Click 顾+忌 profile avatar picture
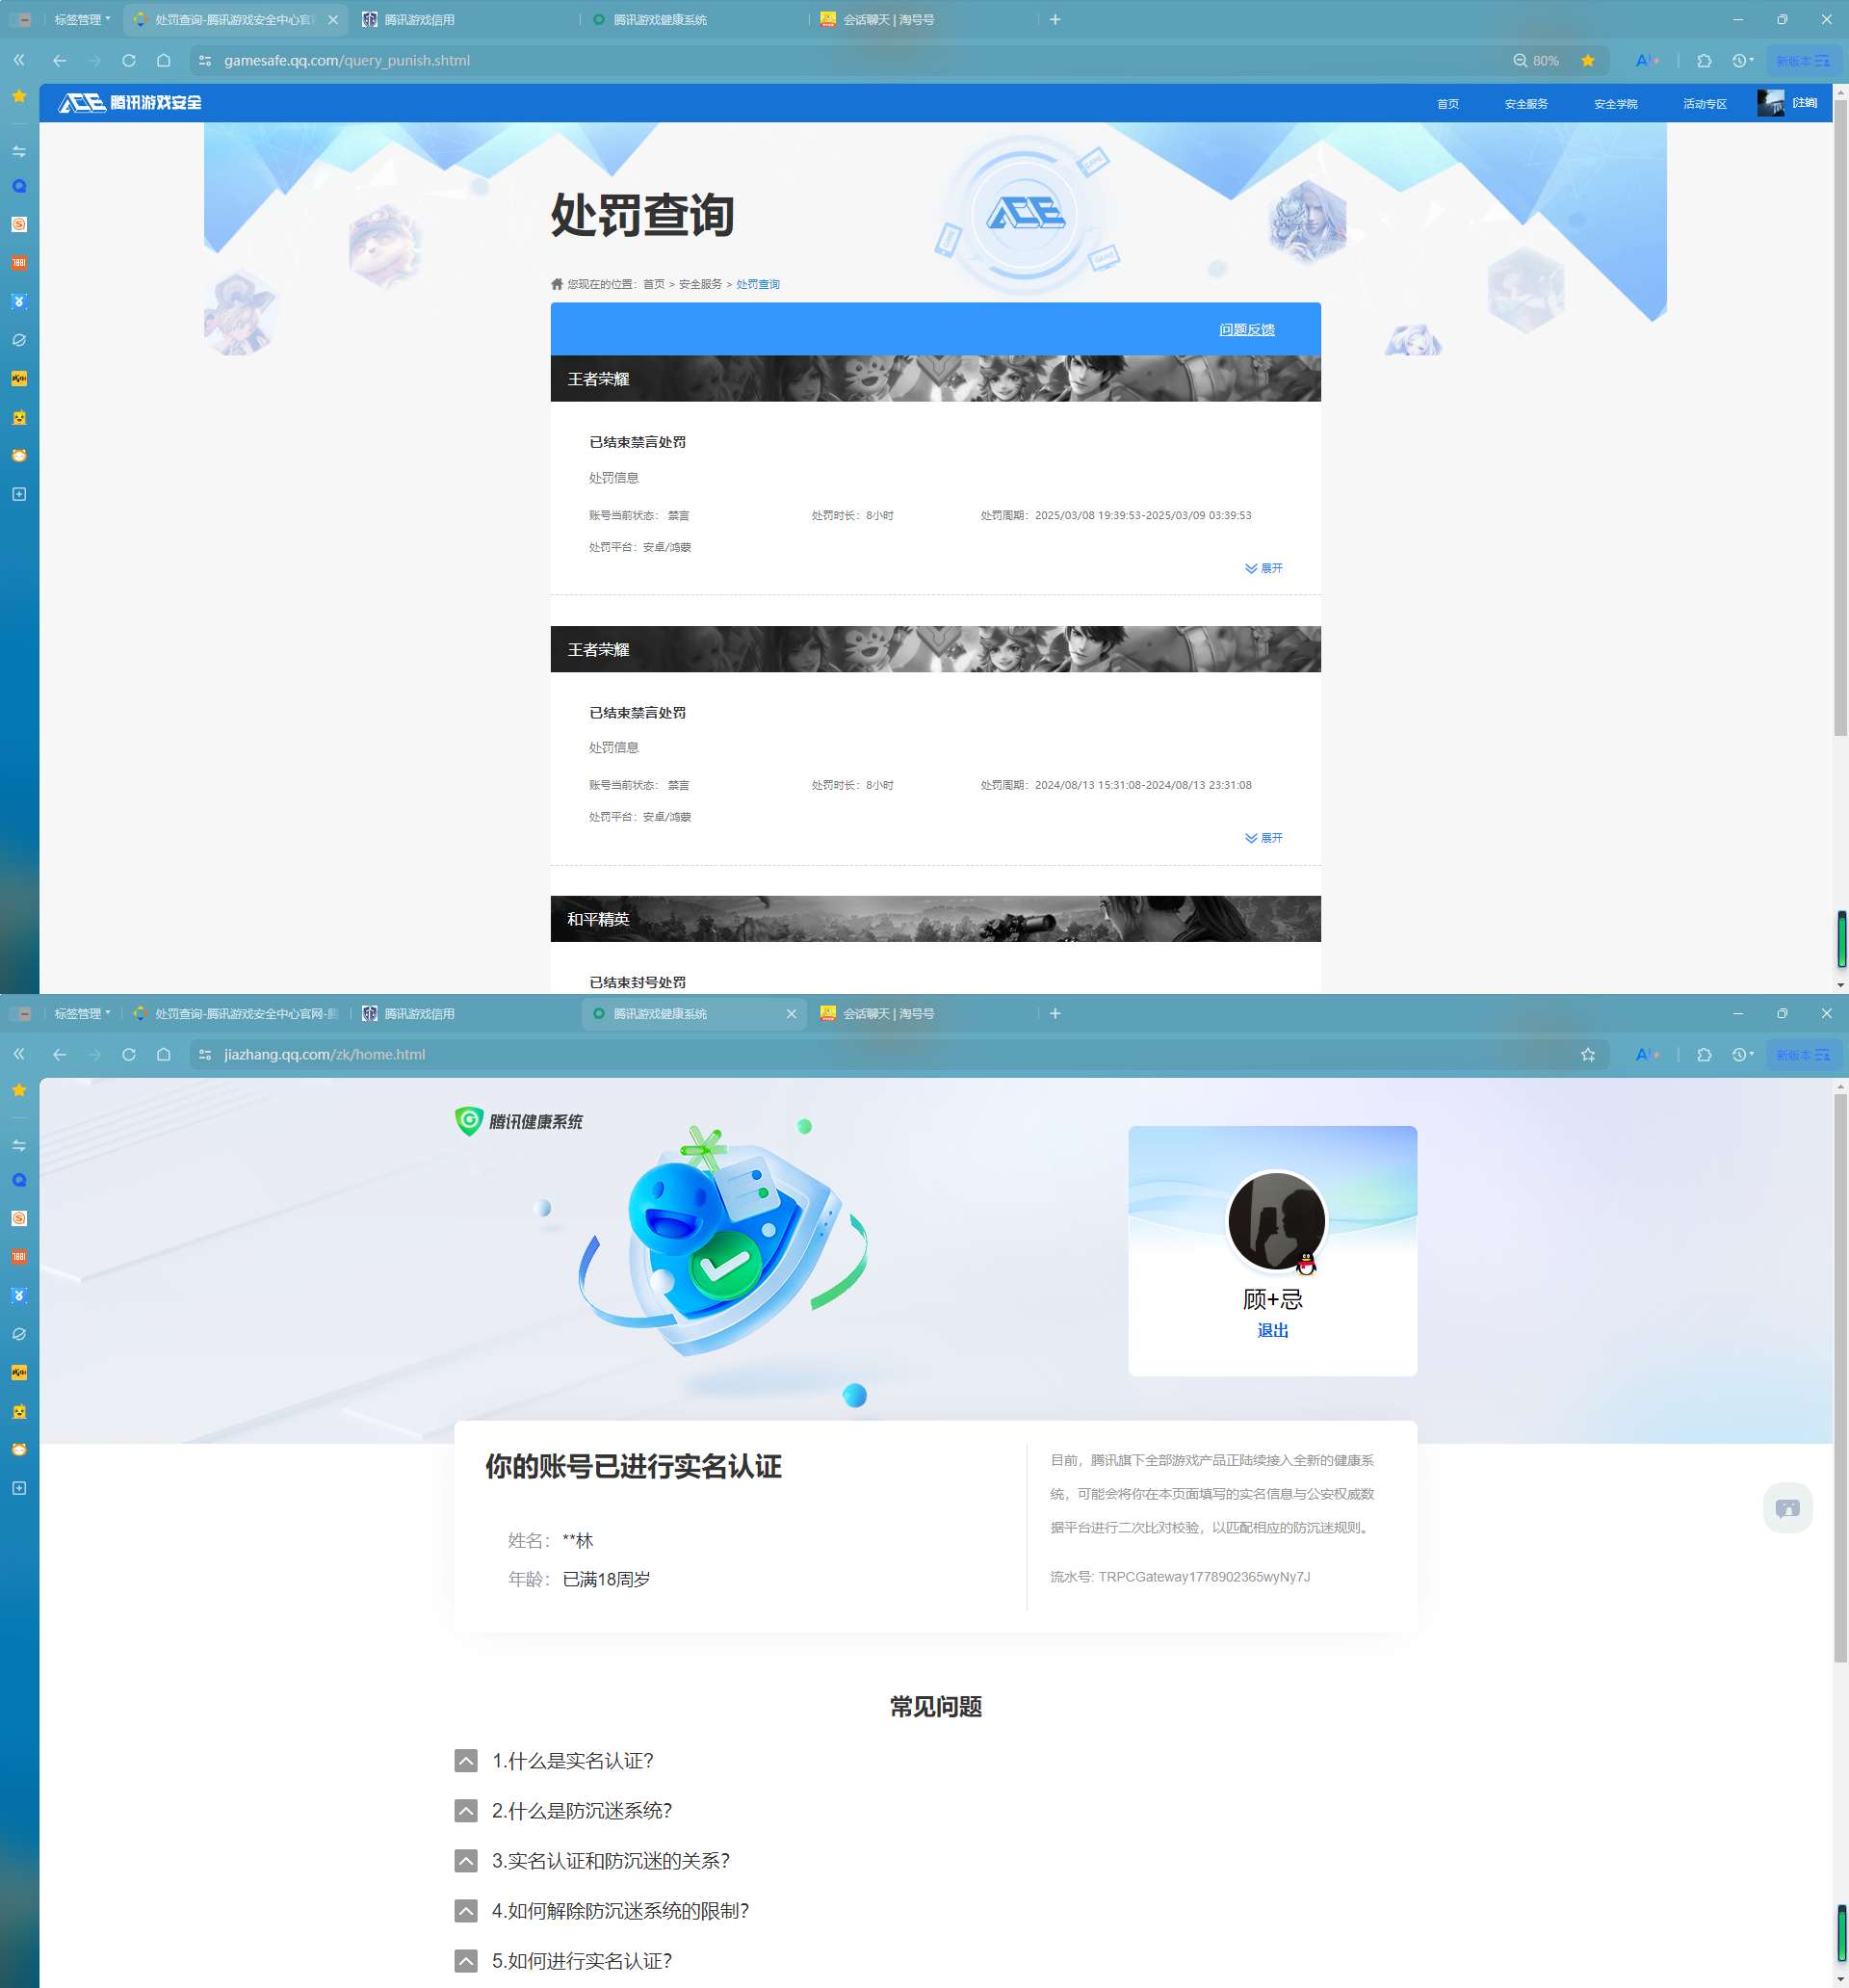Image resolution: width=1849 pixels, height=1988 pixels. click(x=1276, y=1222)
